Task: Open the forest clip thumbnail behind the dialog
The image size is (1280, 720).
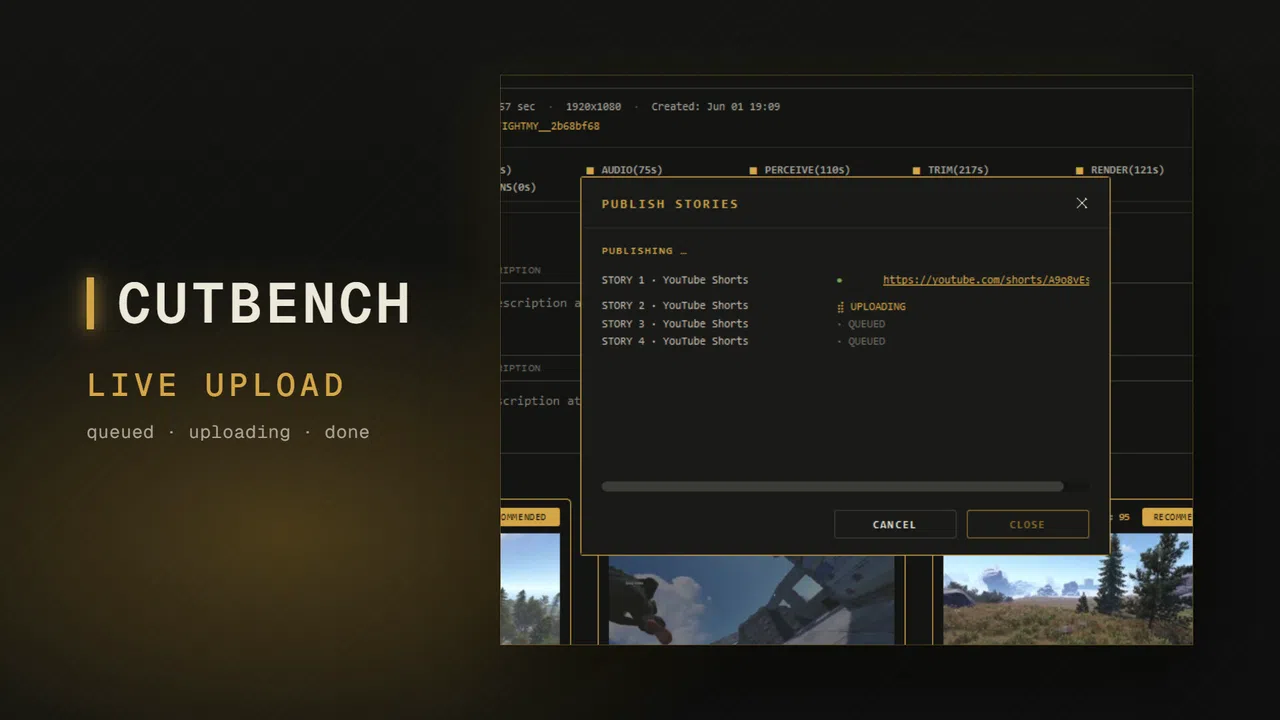Action: (x=530, y=588)
